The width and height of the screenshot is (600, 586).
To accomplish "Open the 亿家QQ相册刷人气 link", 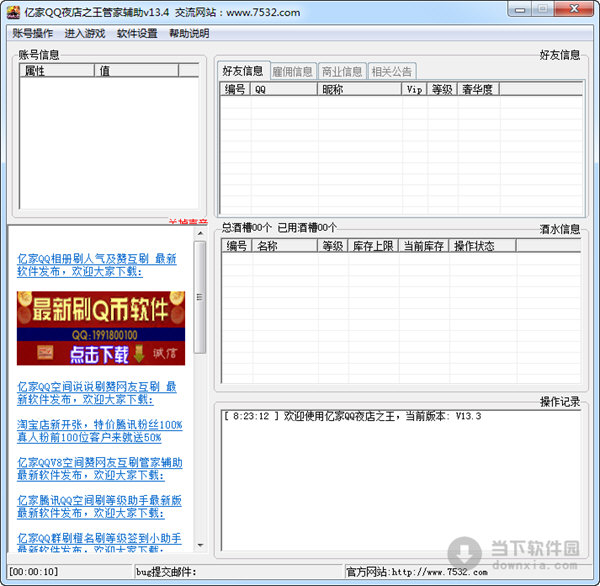I will coord(96,265).
